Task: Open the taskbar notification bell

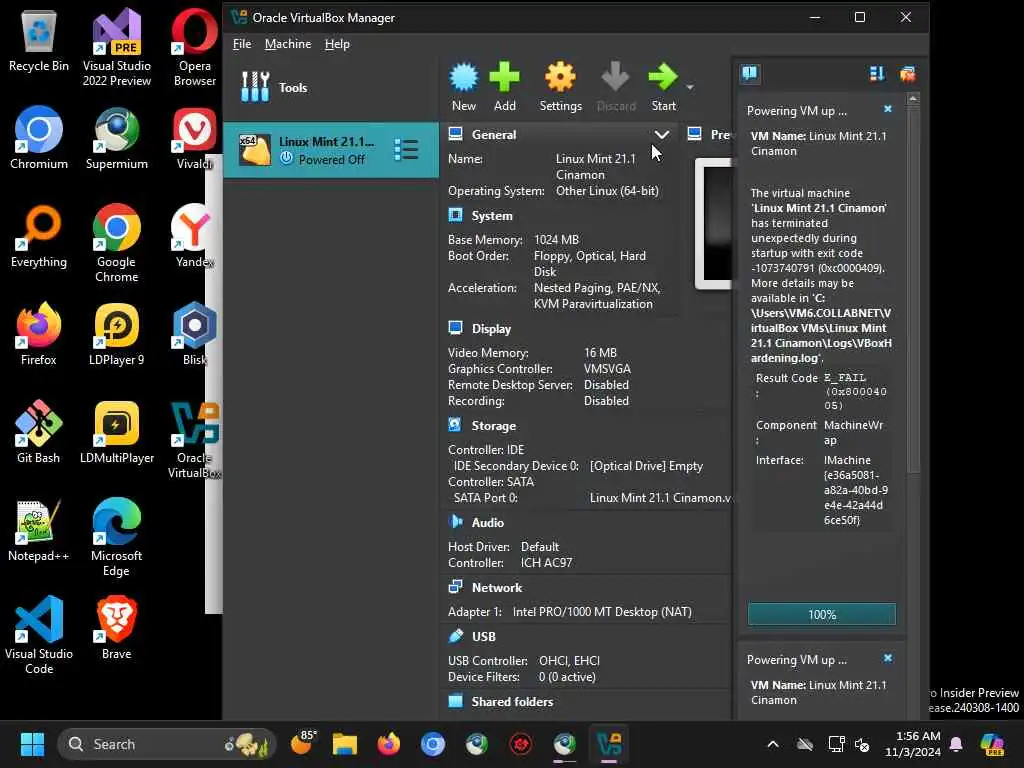Action: click(x=956, y=744)
